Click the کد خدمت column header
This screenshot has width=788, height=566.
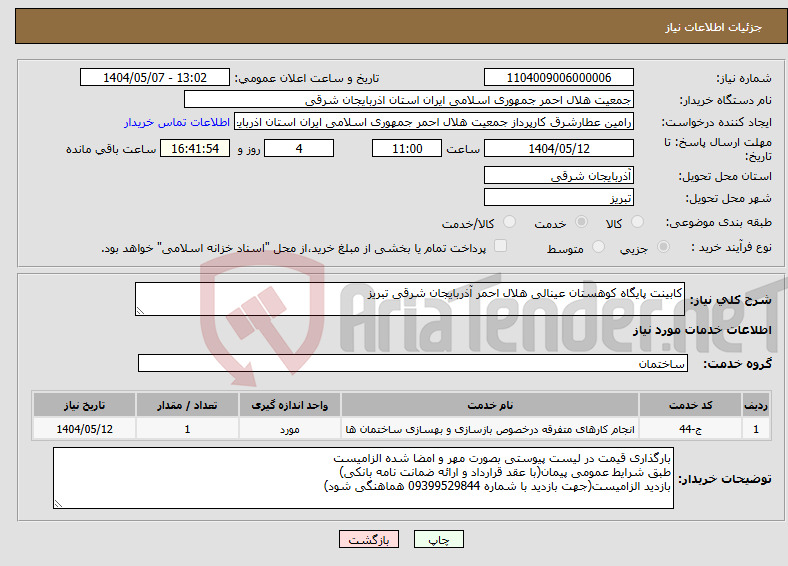coord(691,405)
